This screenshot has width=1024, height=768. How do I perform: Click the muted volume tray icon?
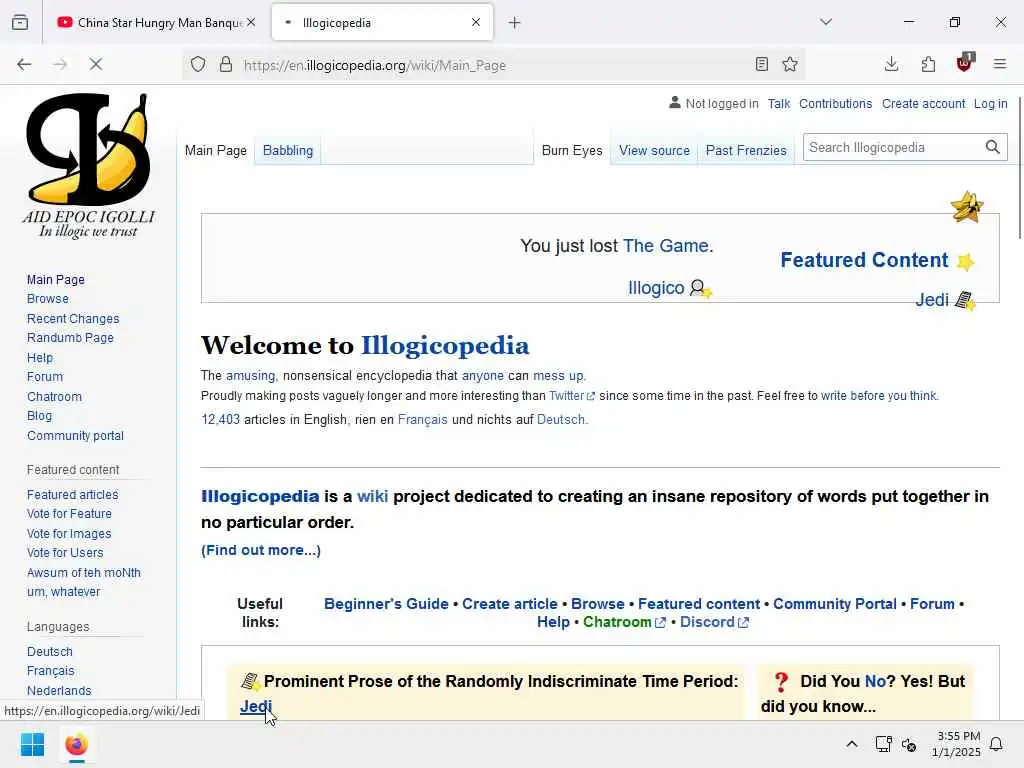tap(909, 744)
